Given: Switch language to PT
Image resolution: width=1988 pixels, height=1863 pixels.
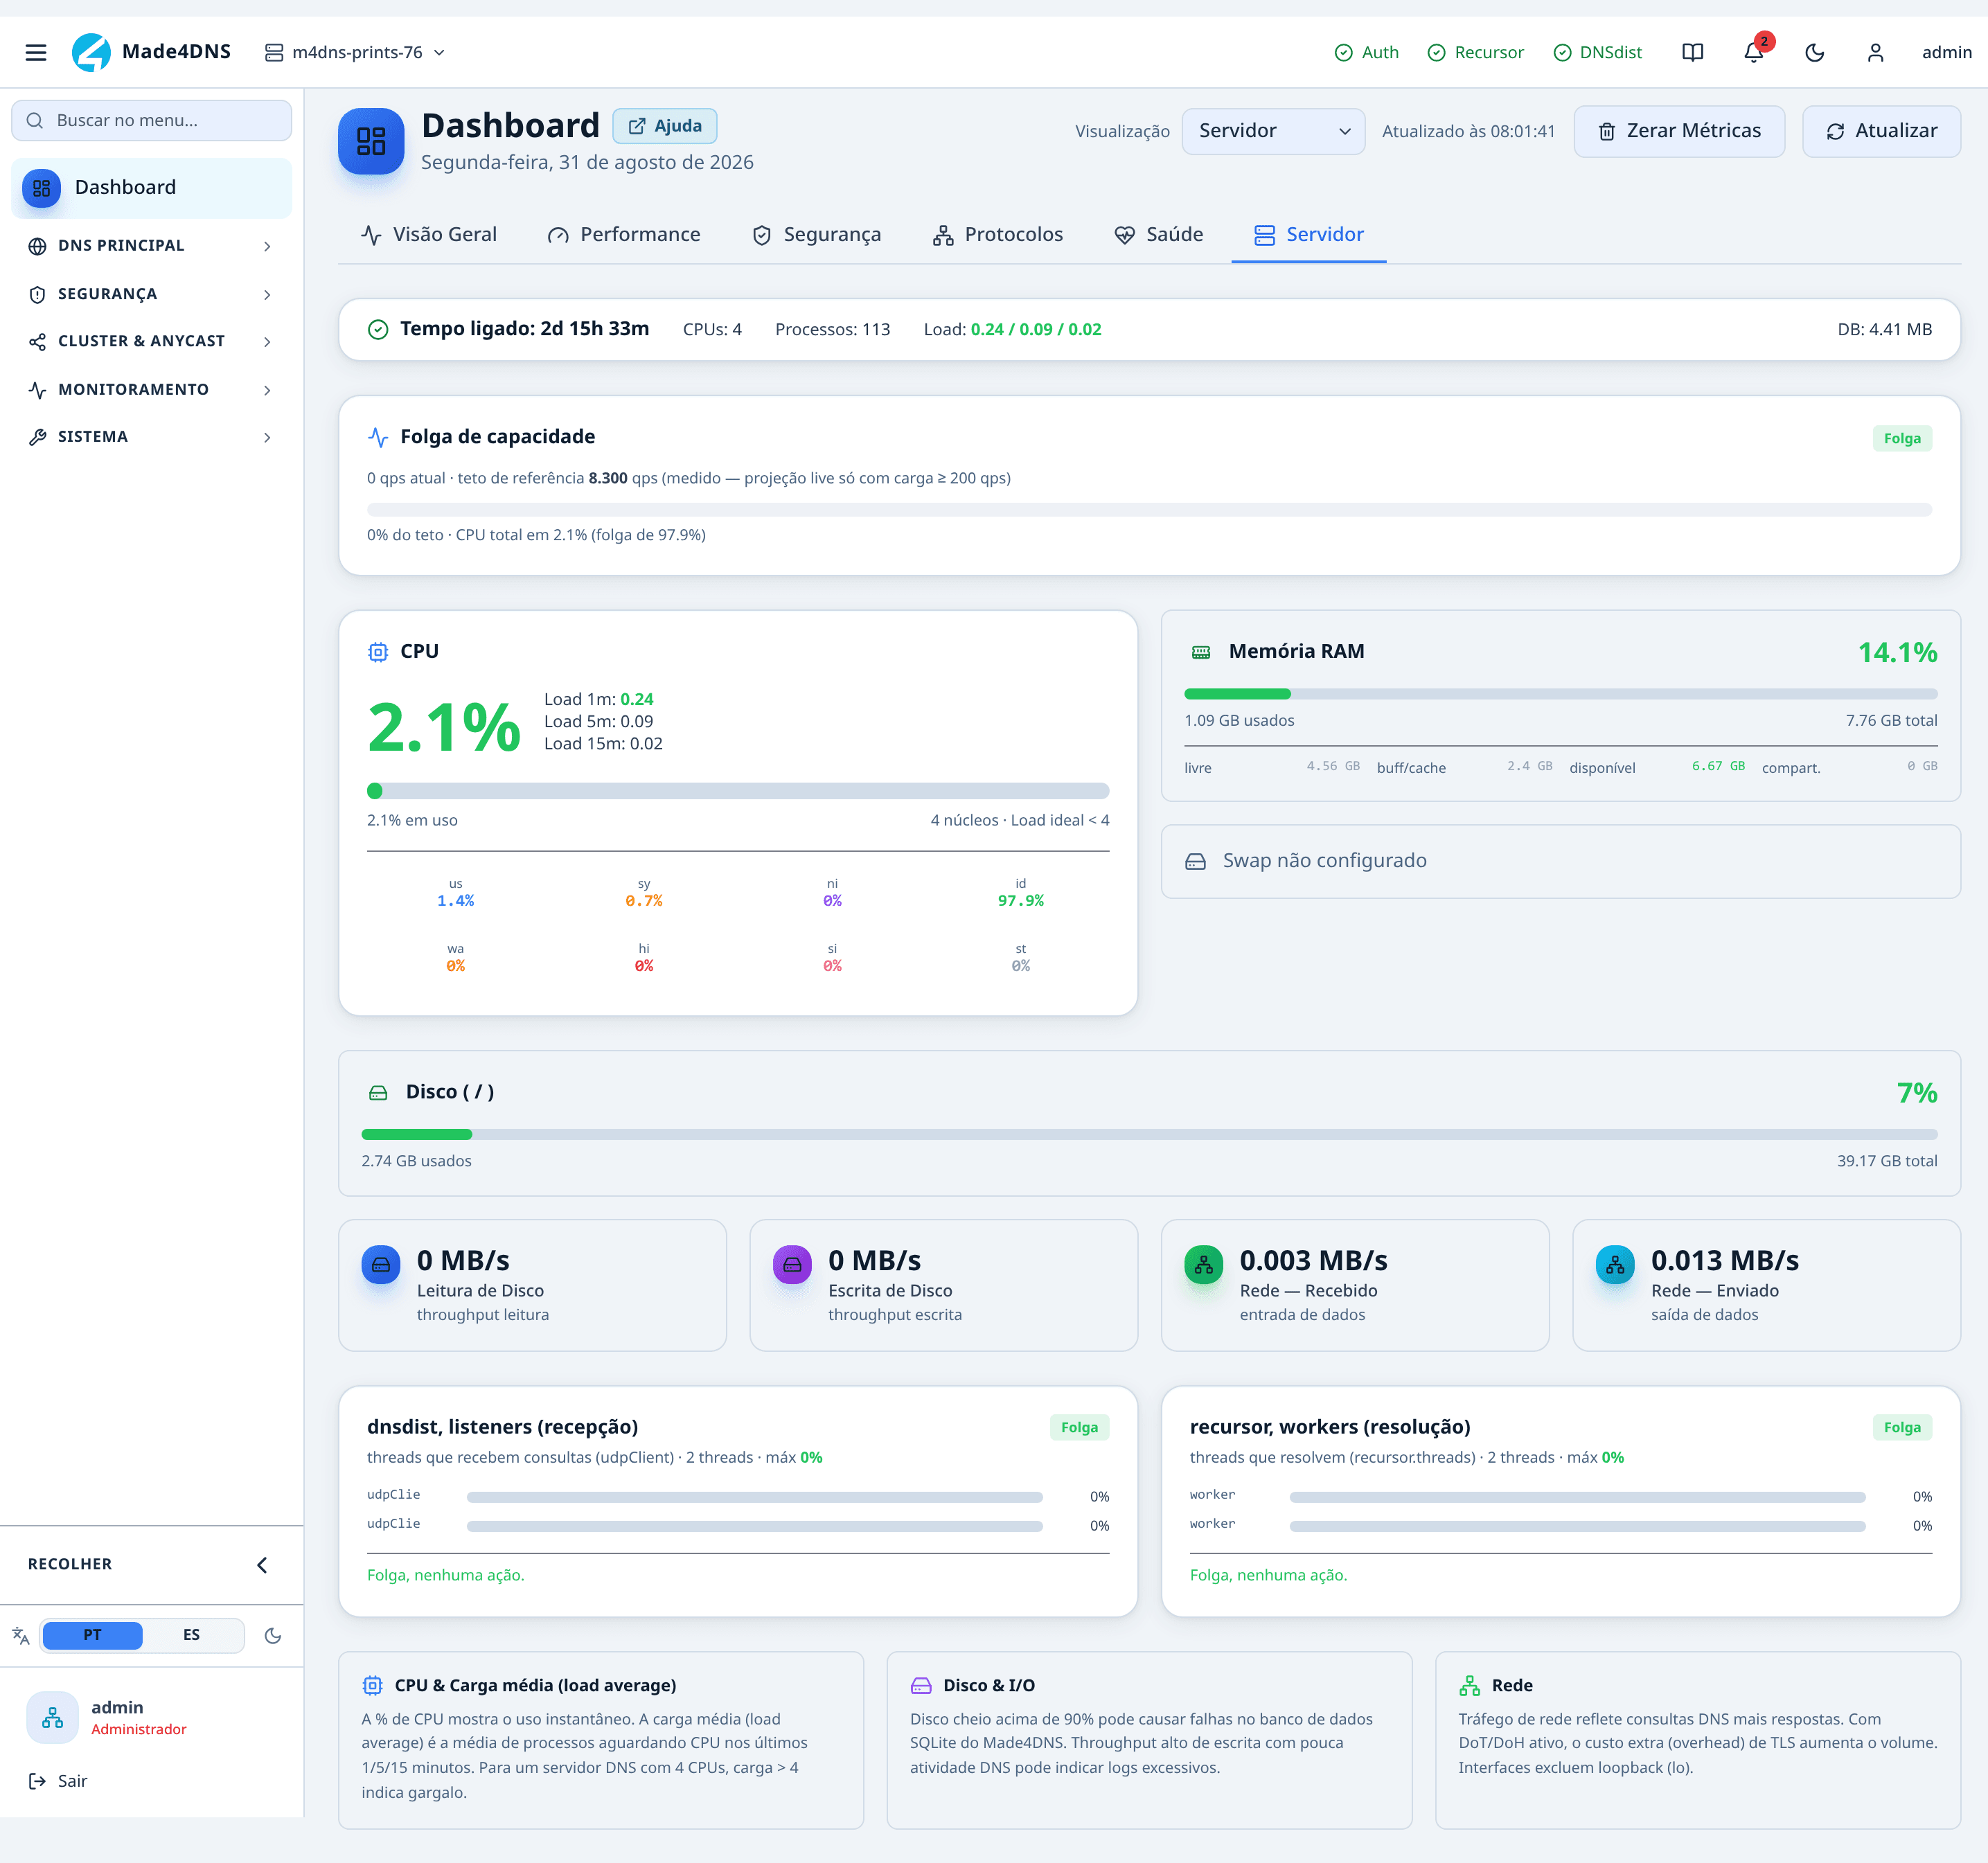Looking at the screenshot, I should point(92,1636).
